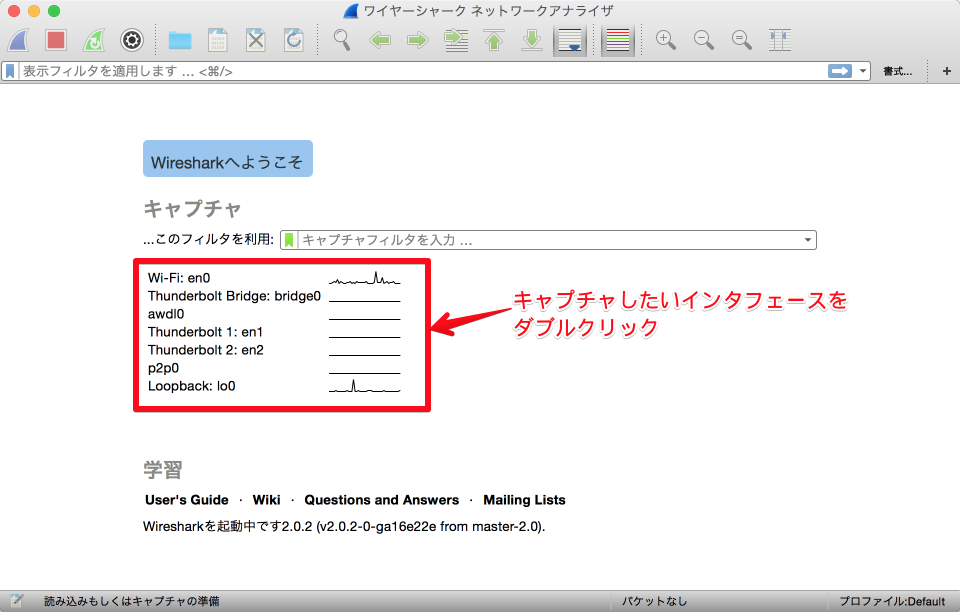
Task: Add a filter button with plus
Action: click(x=947, y=71)
